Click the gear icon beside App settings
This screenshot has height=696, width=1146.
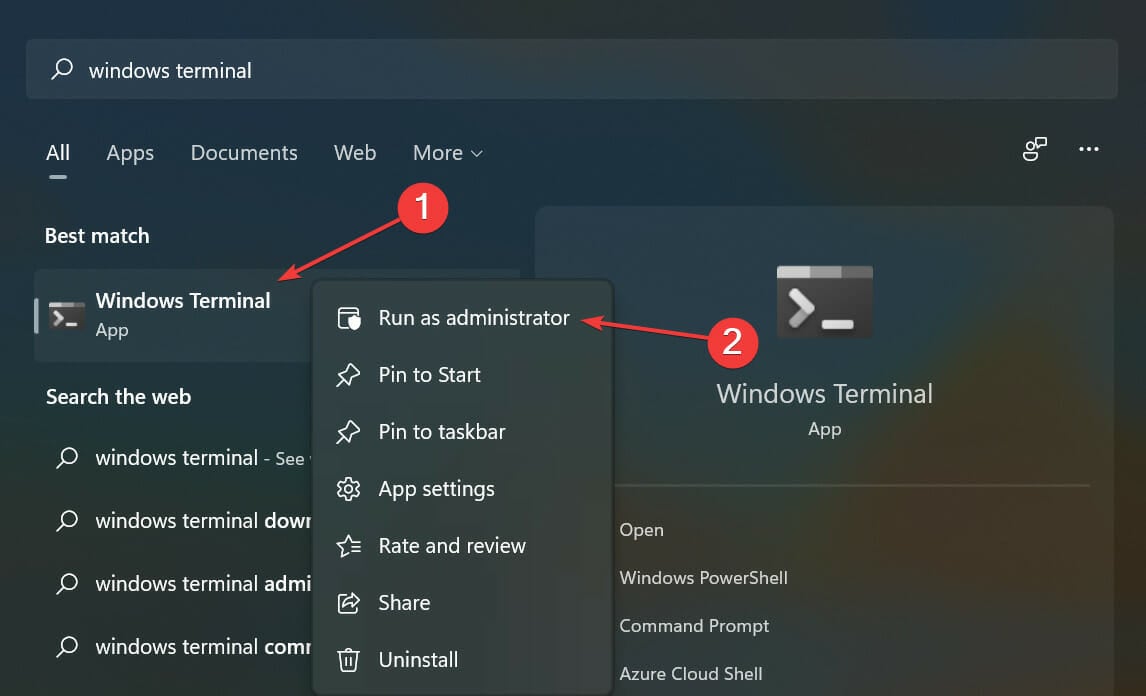348,489
